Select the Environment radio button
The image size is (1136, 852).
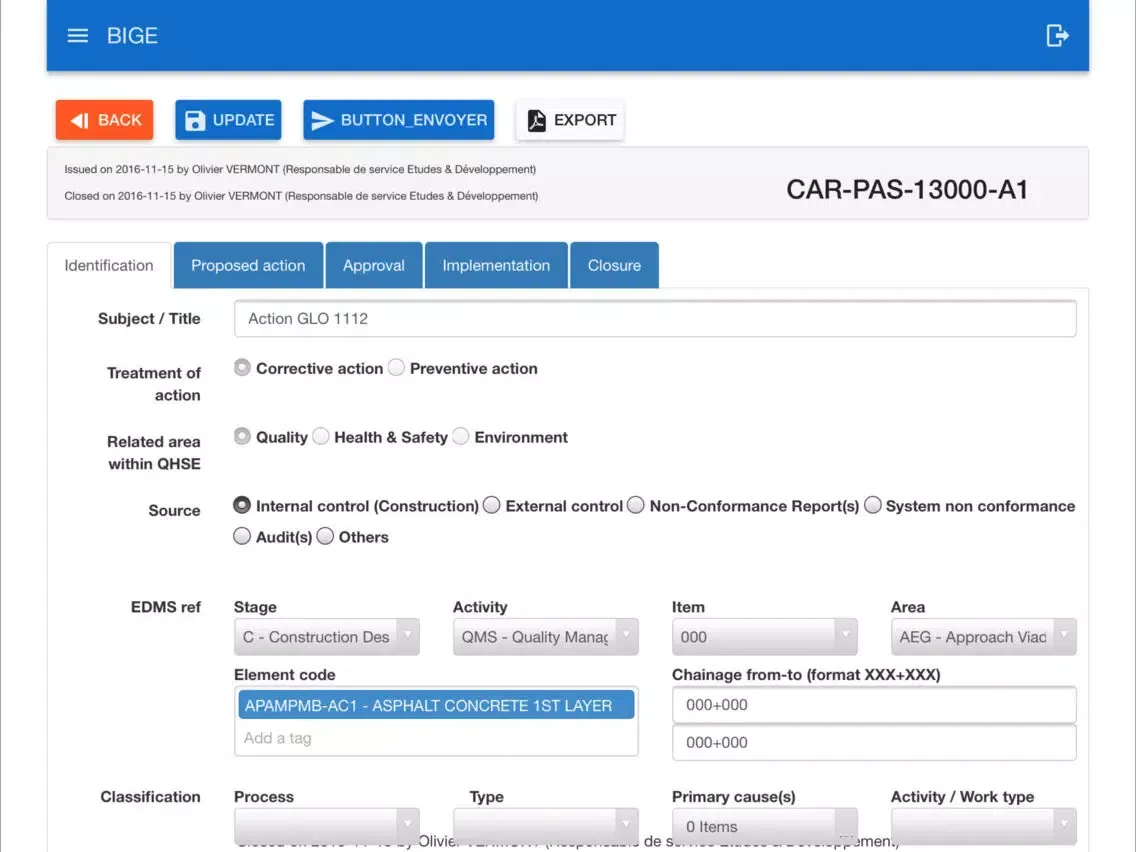coord(461,437)
